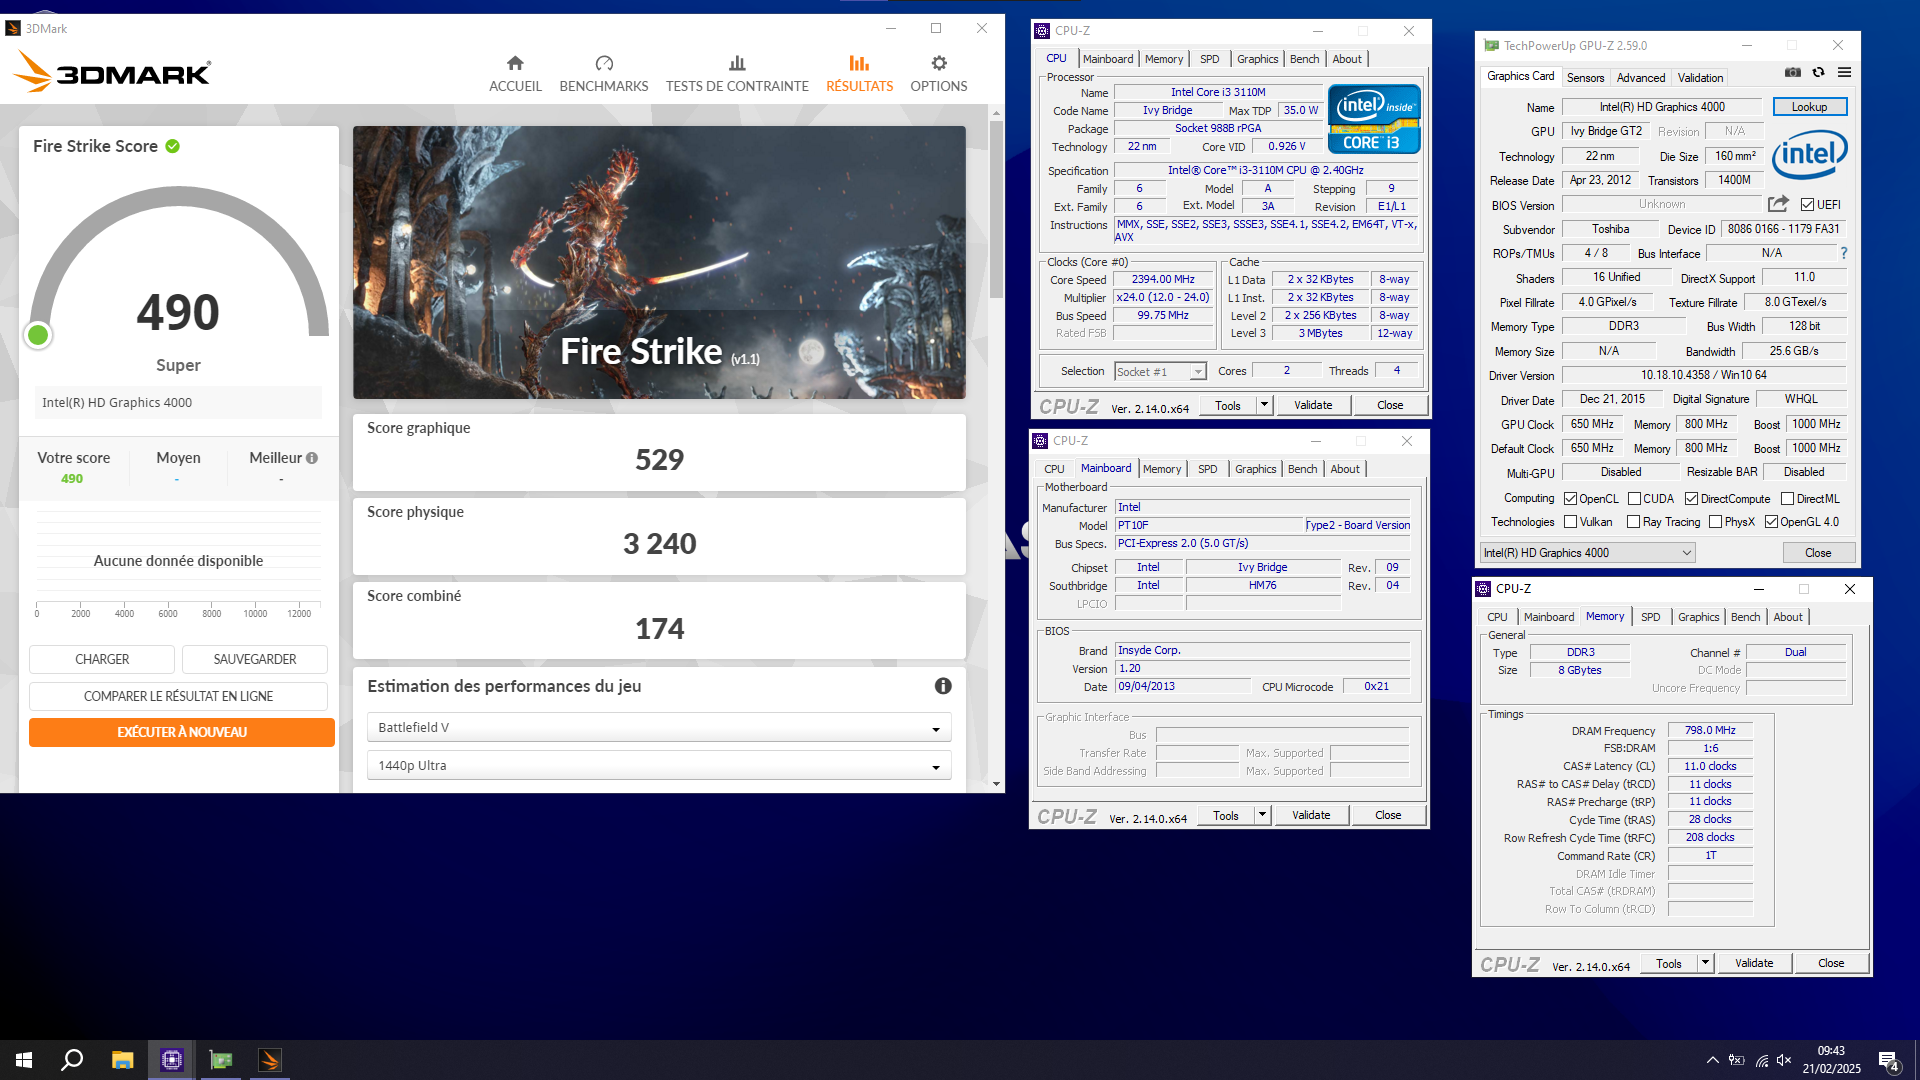Open the GPU-Z hamburger menu icon

1845,72
